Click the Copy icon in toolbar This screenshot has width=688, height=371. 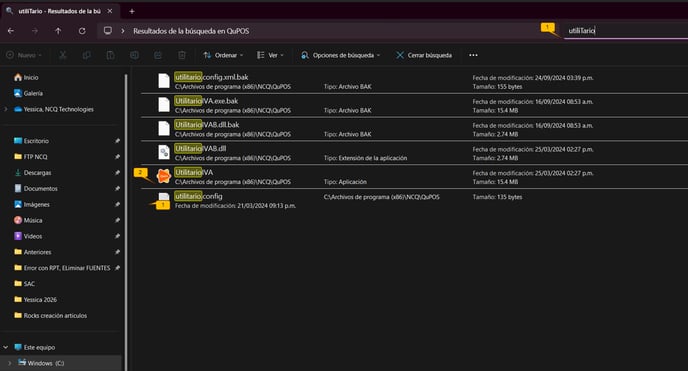point(86,55)
